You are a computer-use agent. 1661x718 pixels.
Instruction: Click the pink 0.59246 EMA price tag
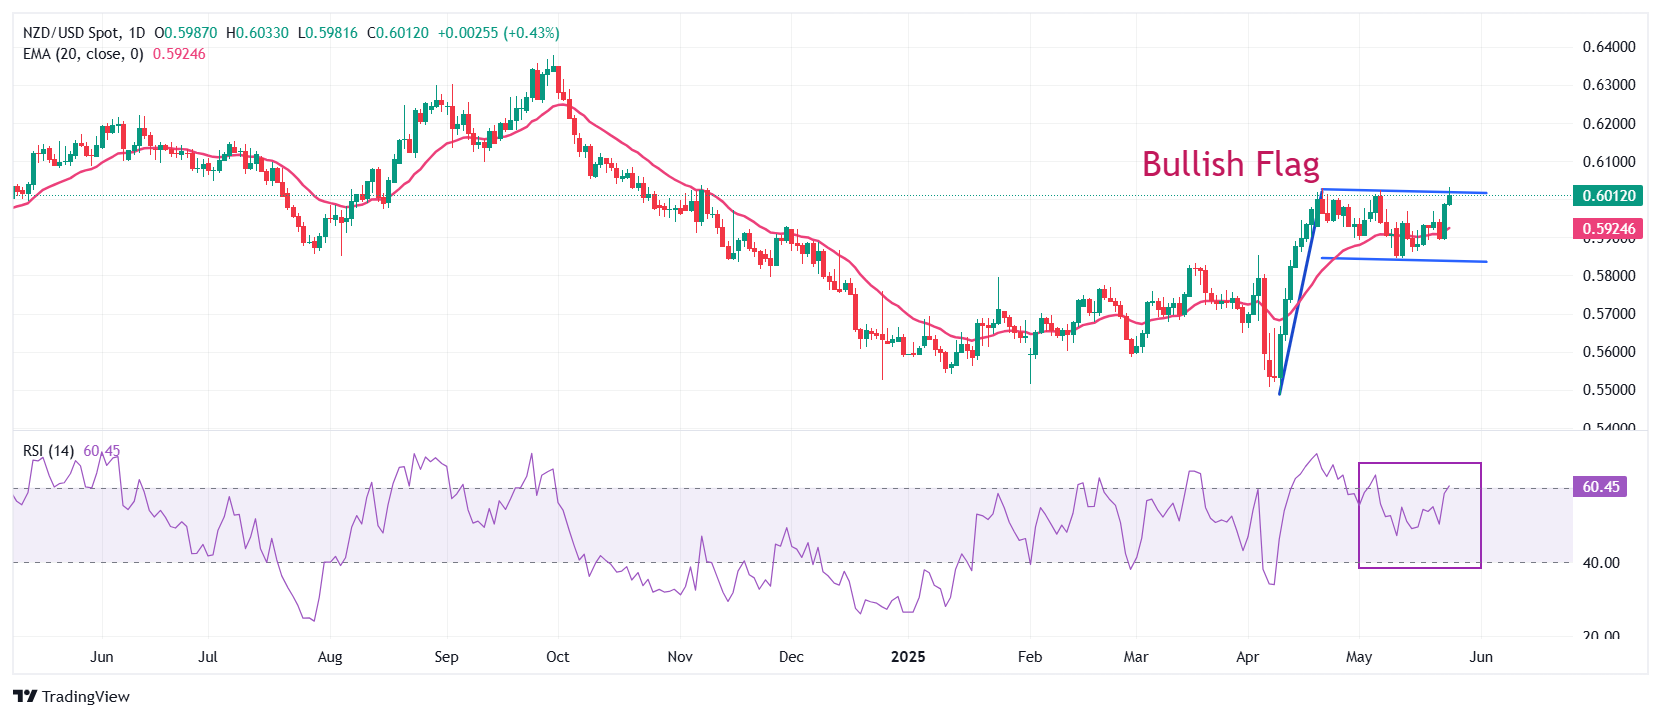coord(1607,229)
